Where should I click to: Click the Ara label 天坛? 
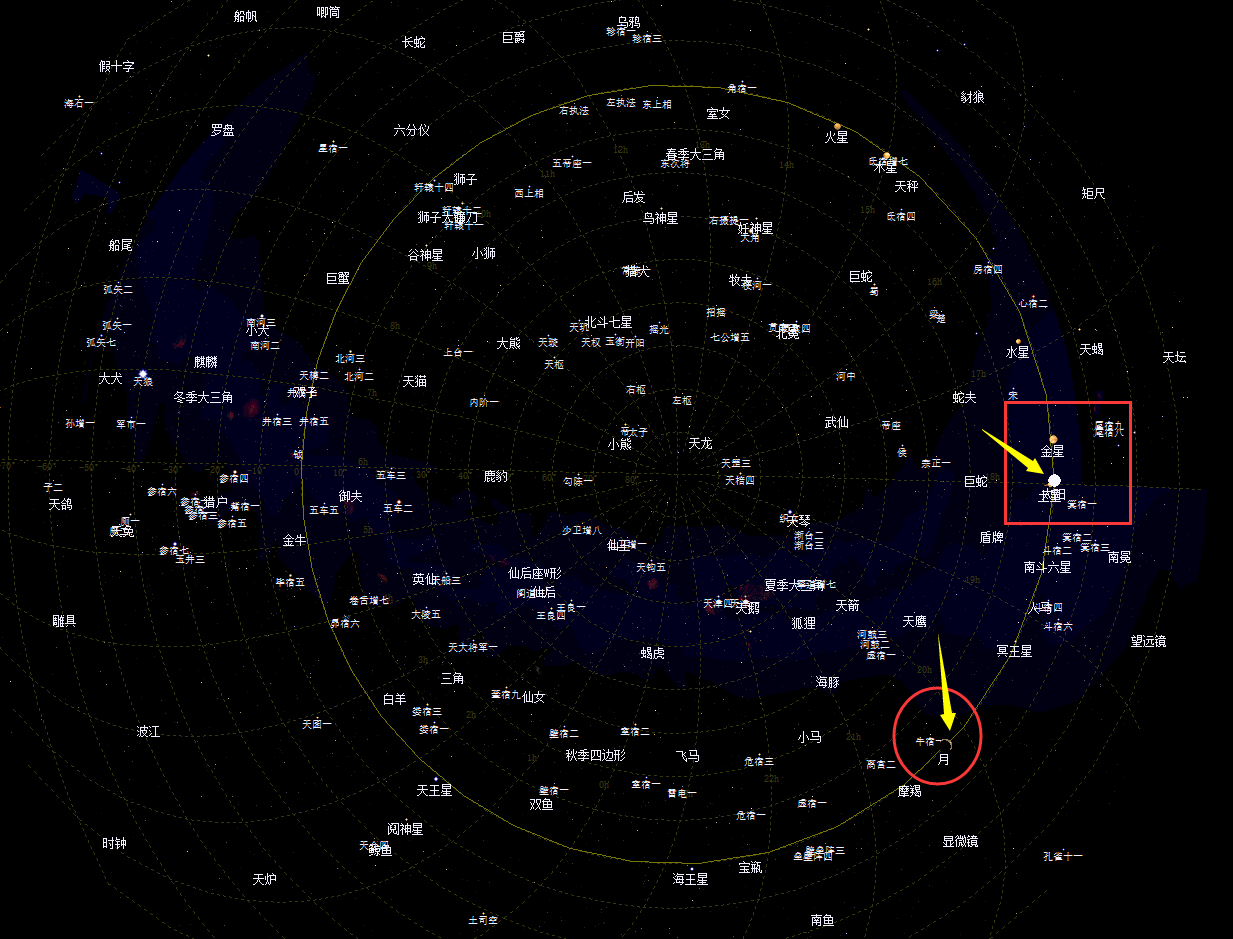pyautogui.click(x=1174, y=357)
